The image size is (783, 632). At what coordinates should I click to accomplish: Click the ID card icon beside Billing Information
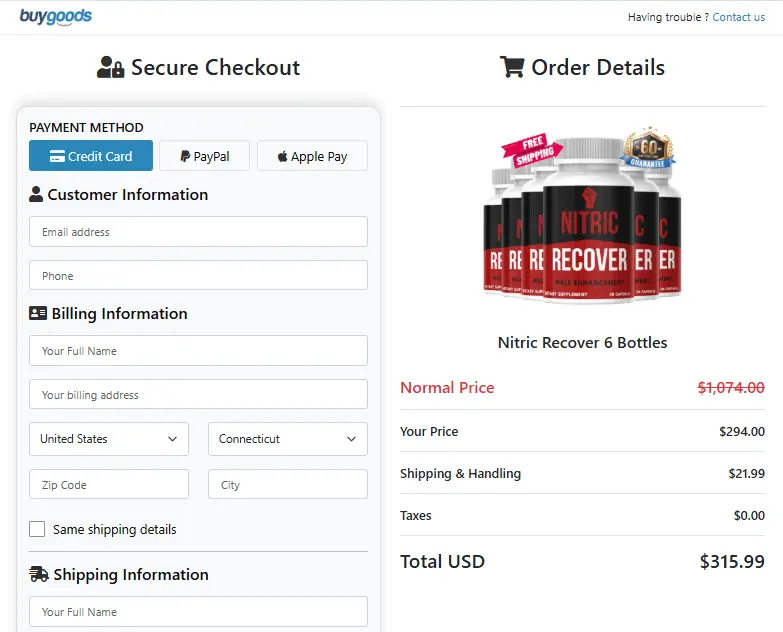pos(38,313)
